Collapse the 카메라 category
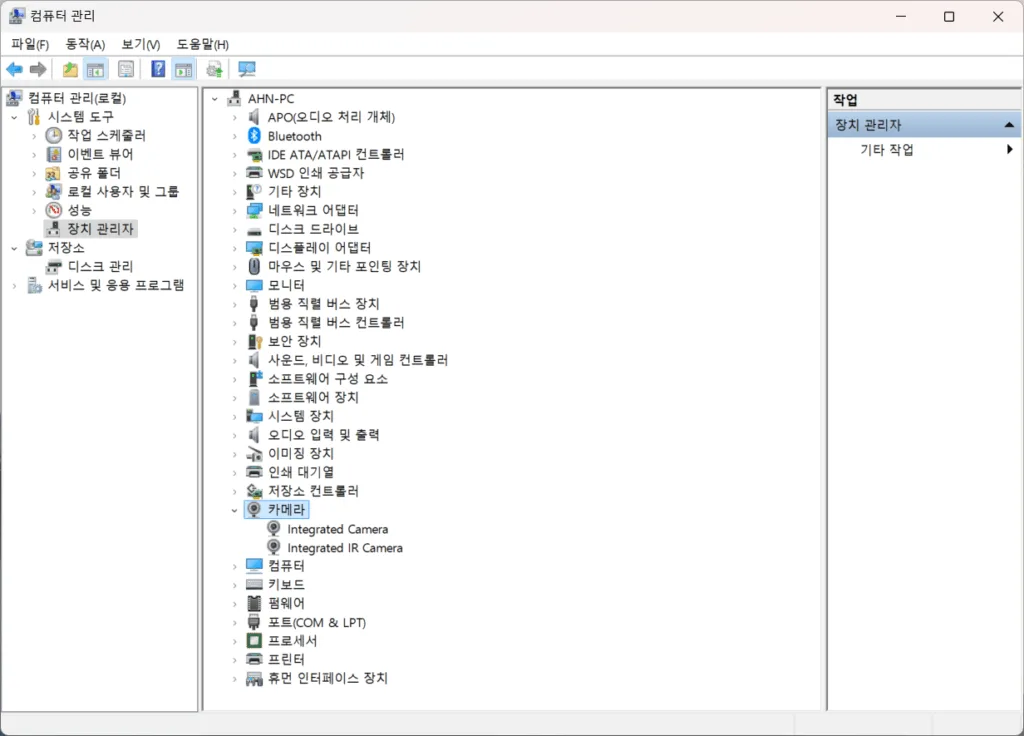 [x=234, y=510]
